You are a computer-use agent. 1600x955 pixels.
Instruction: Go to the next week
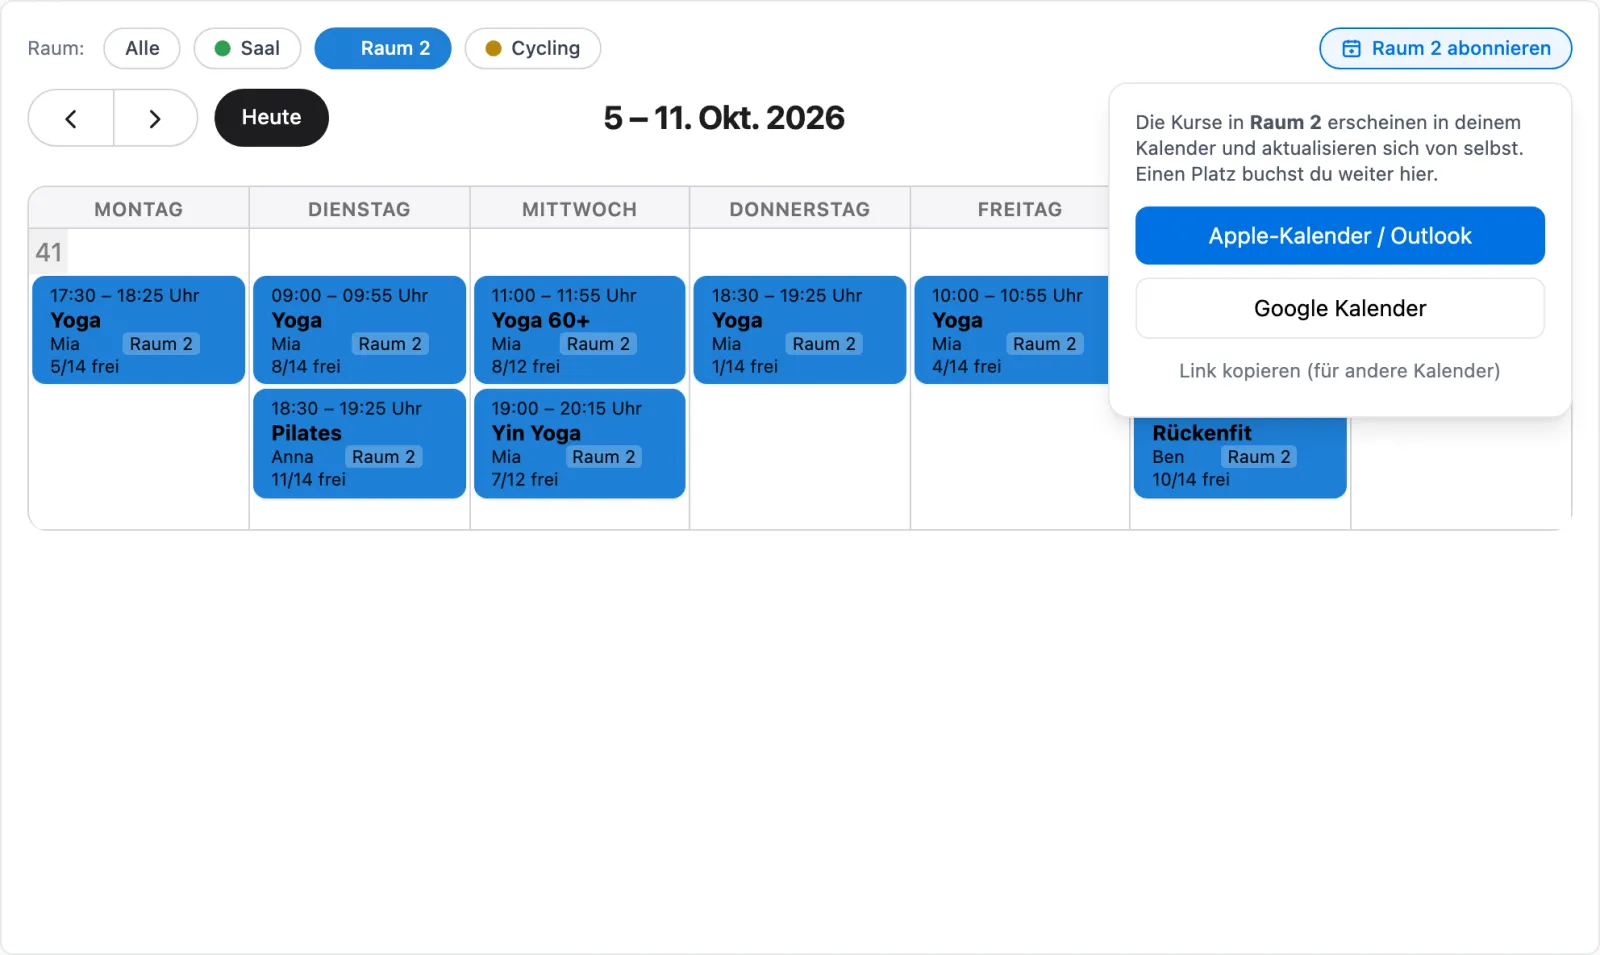(155, 118)
